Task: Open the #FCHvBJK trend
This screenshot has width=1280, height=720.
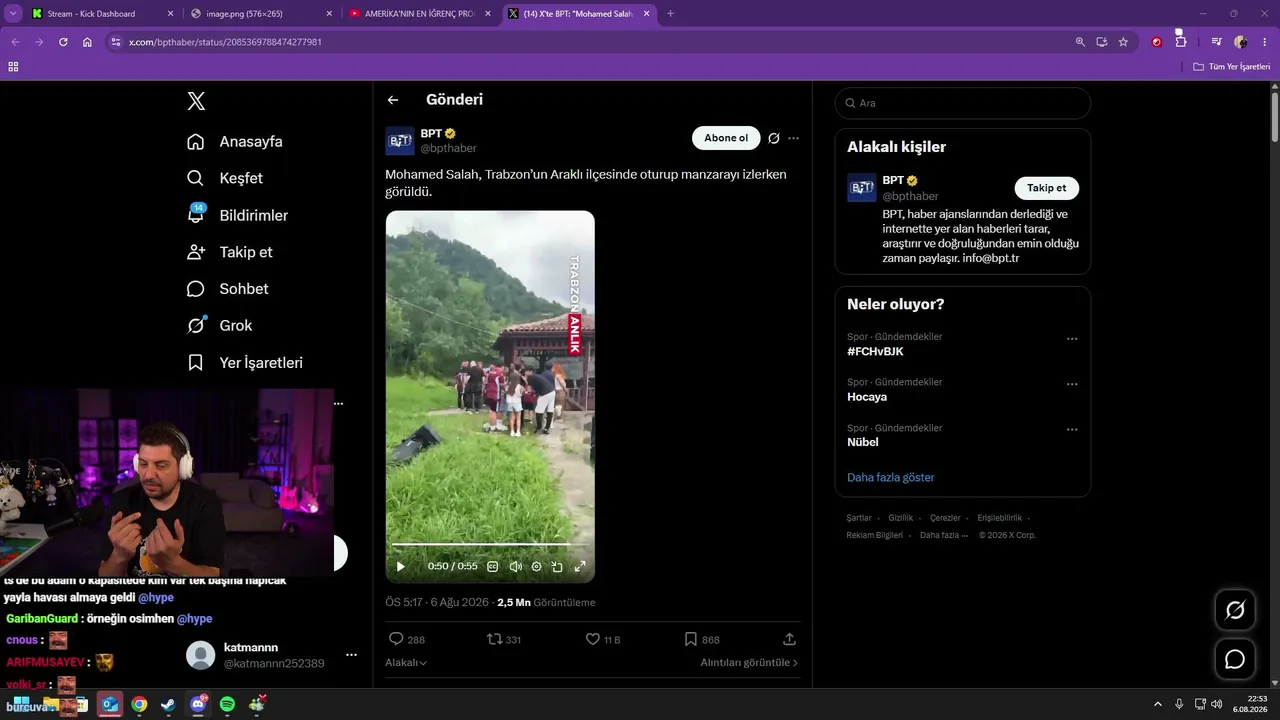Action: click(875, 352)
